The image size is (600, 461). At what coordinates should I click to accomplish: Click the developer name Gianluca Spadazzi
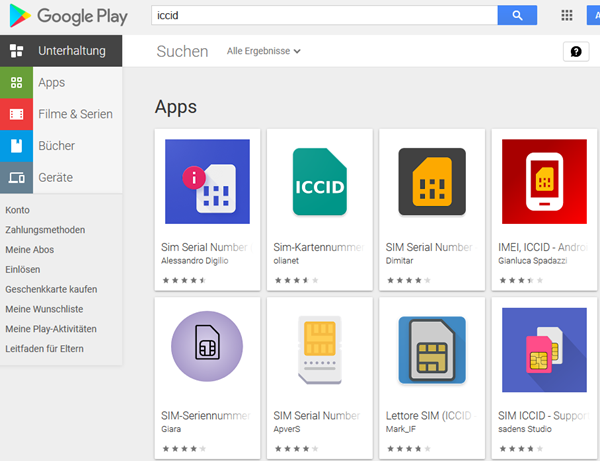click(533, 261)
